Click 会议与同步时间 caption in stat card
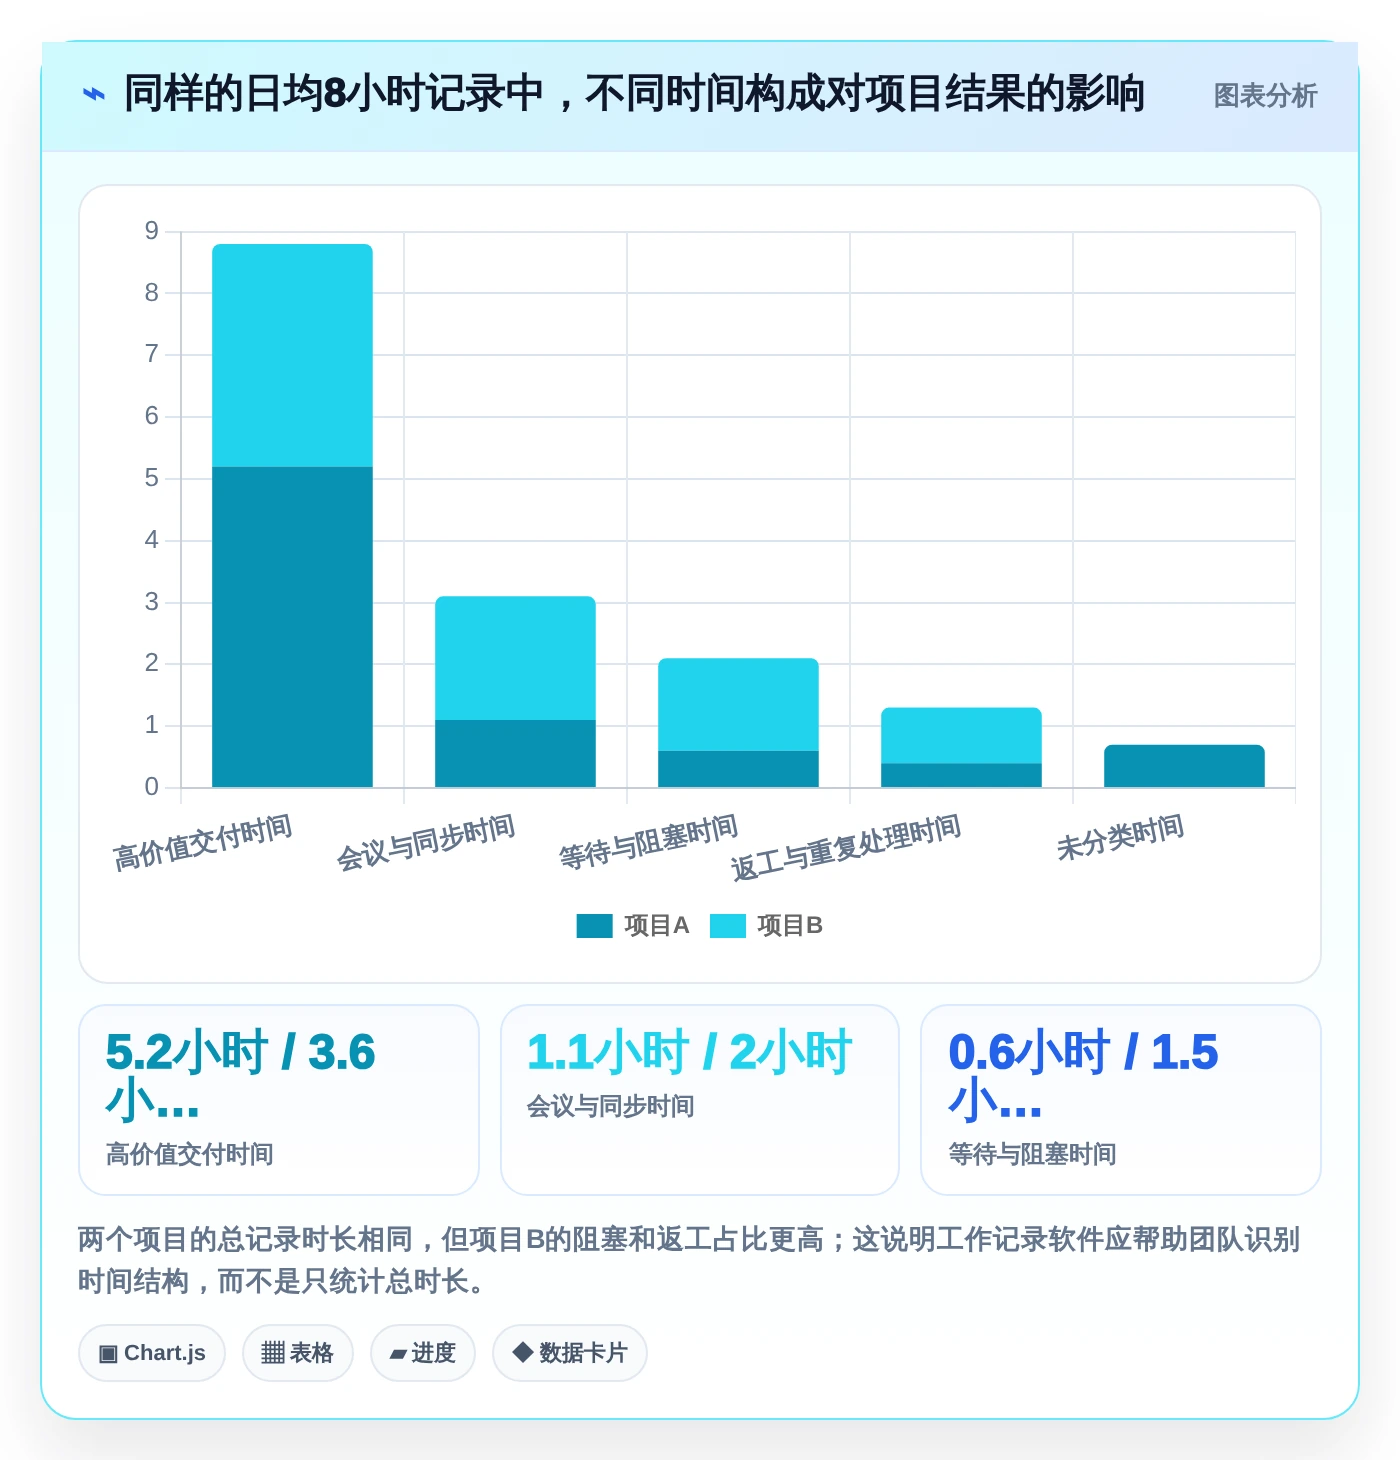Viewport: 1400px width, 1460px height. pos(611,1107)
